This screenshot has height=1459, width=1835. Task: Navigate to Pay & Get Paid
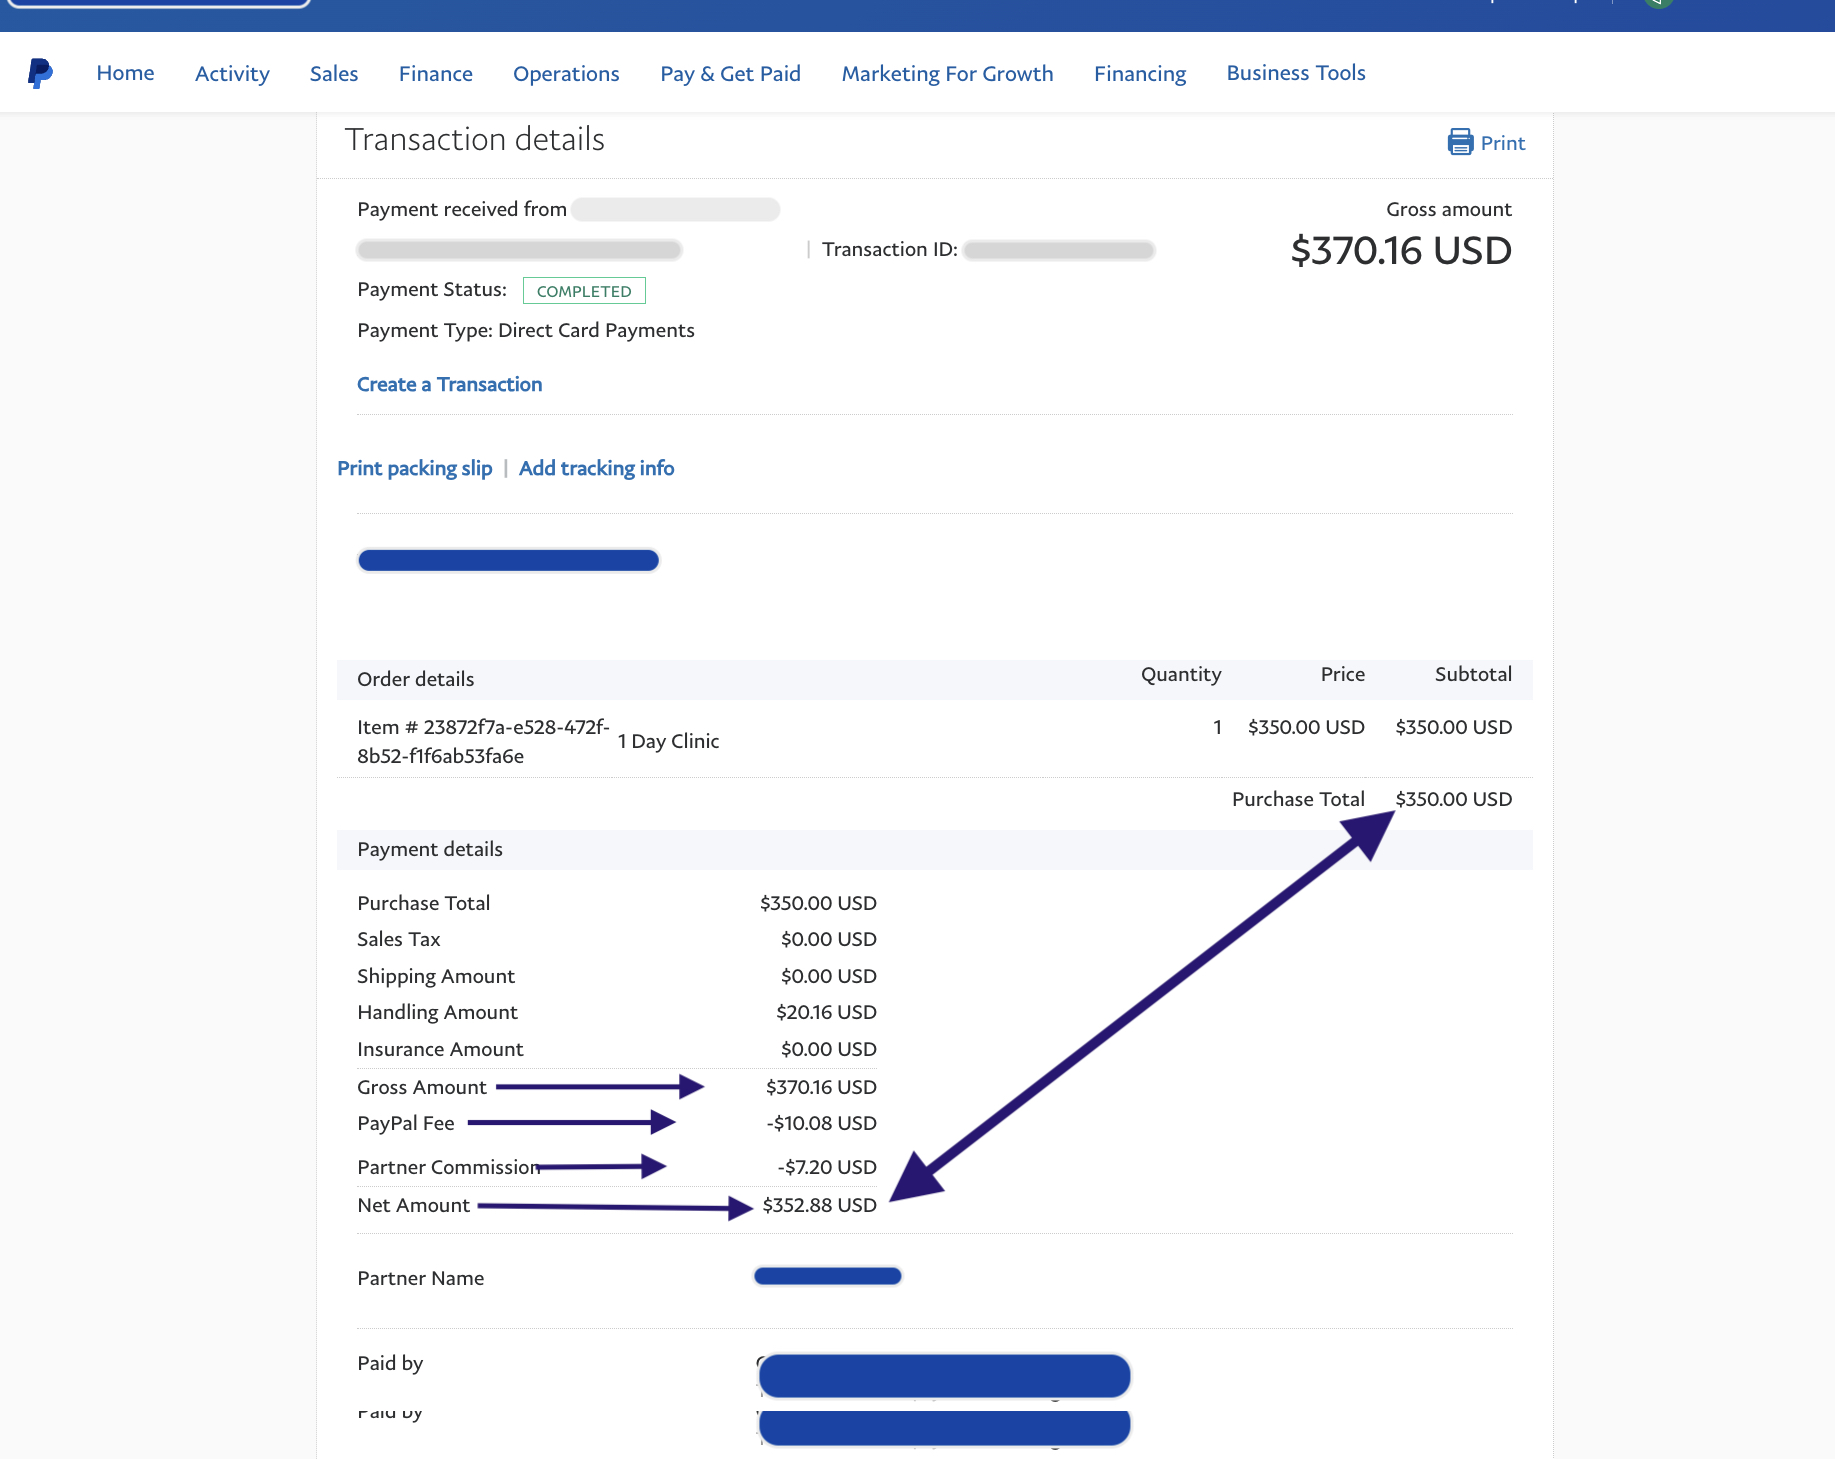point(730,74)
